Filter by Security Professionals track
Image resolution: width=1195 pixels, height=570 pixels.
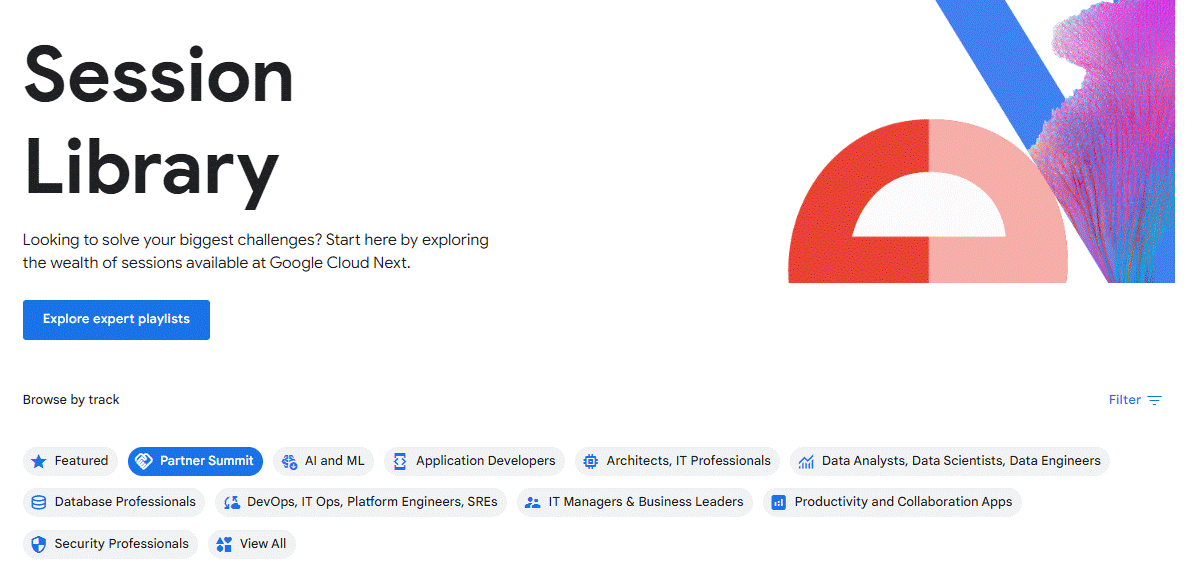111,544
